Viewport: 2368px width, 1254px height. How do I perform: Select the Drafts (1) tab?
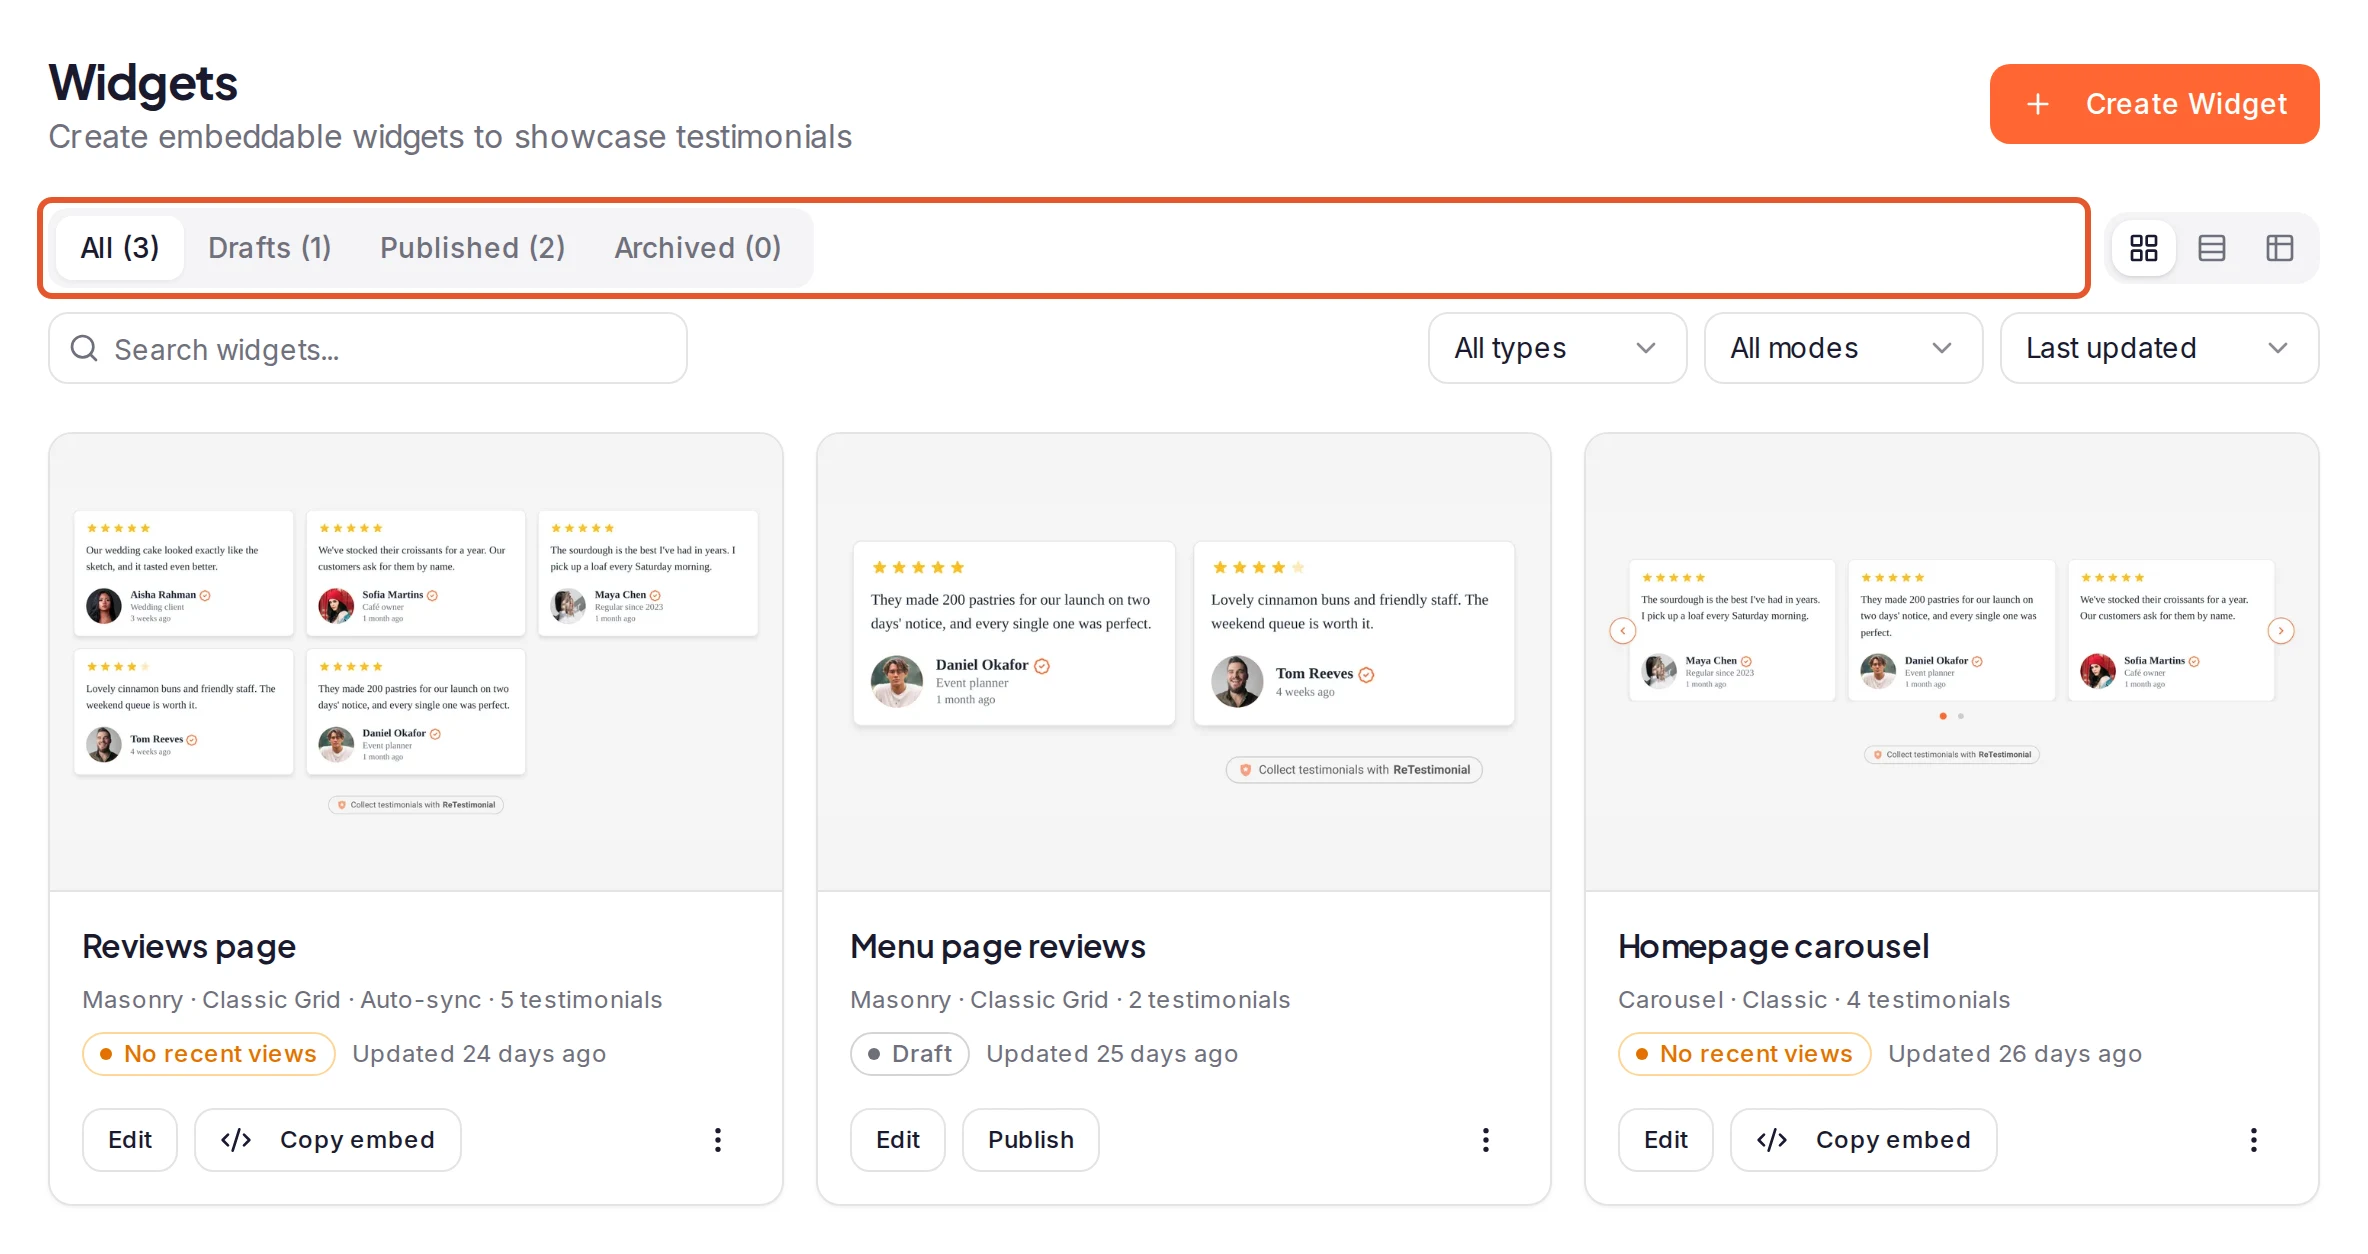point(270,248)
